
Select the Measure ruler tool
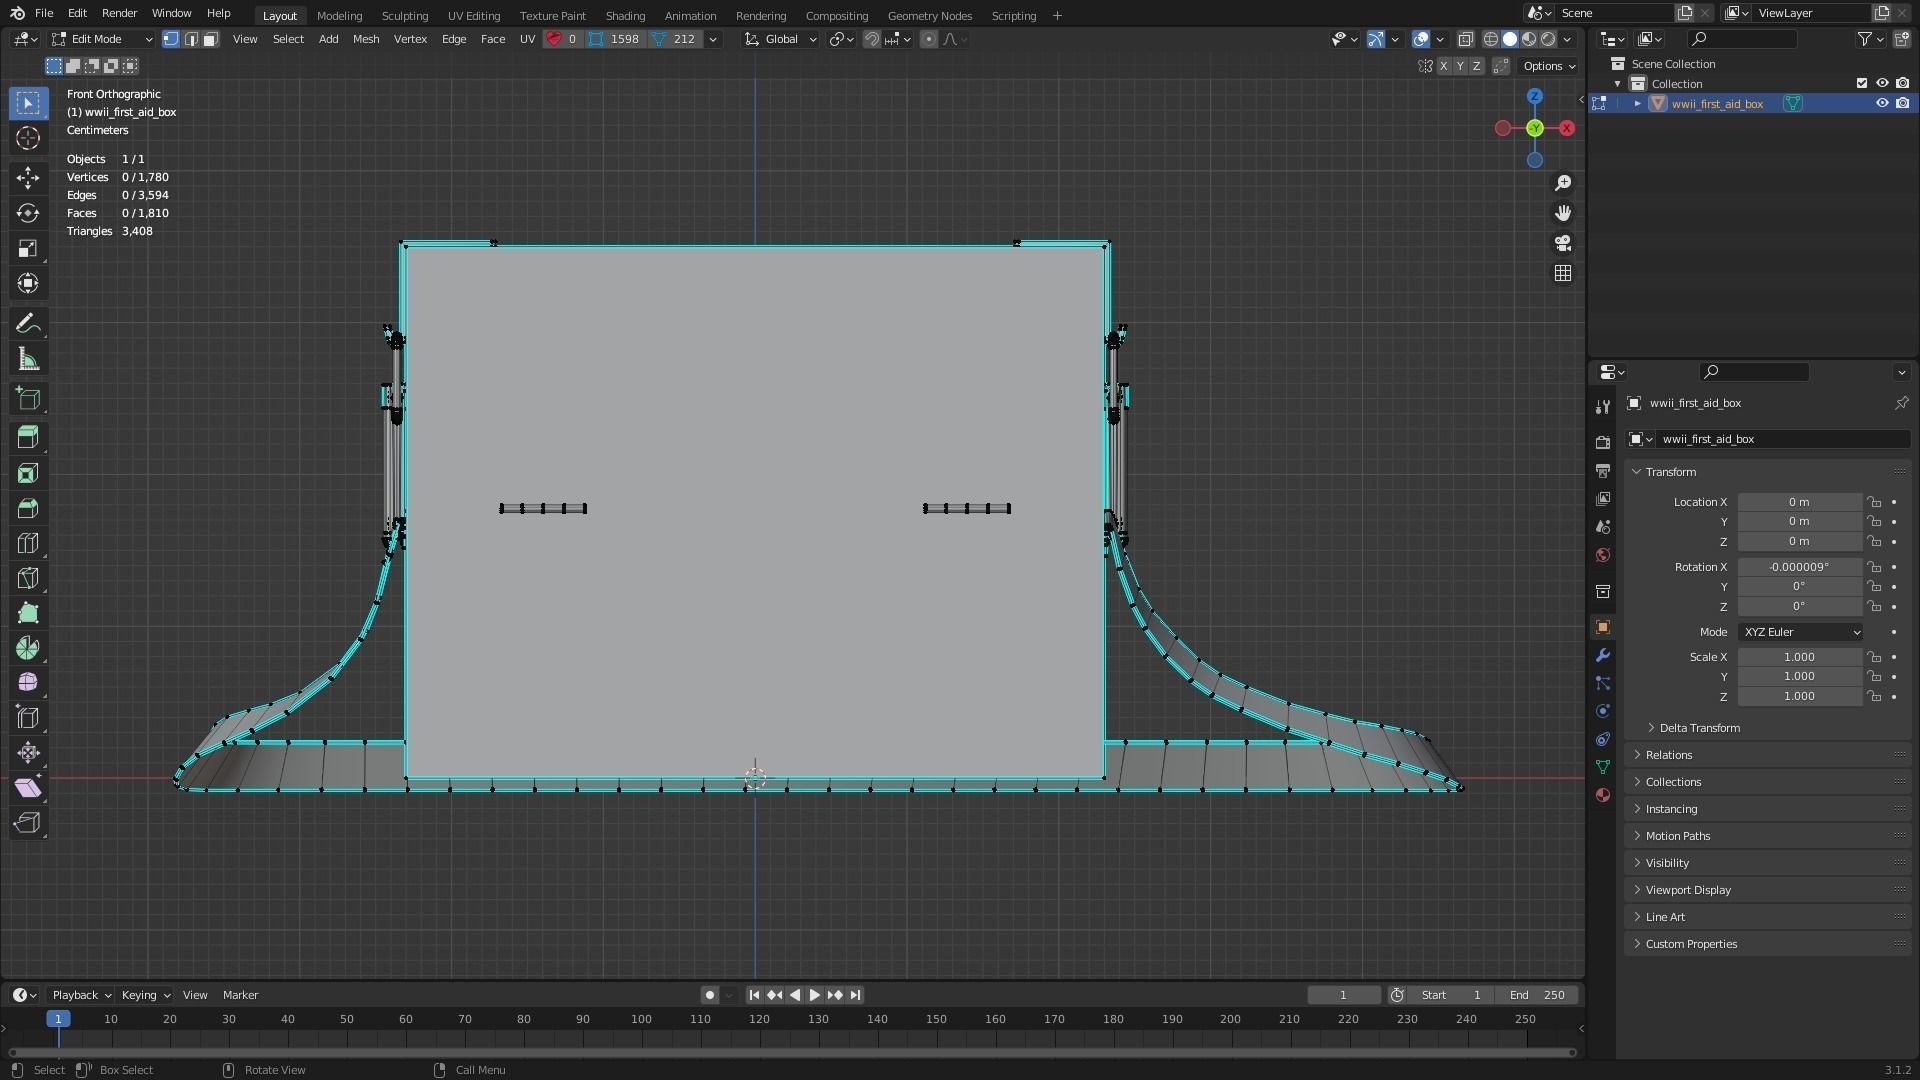pyautogui.click(x=28, y=359)
